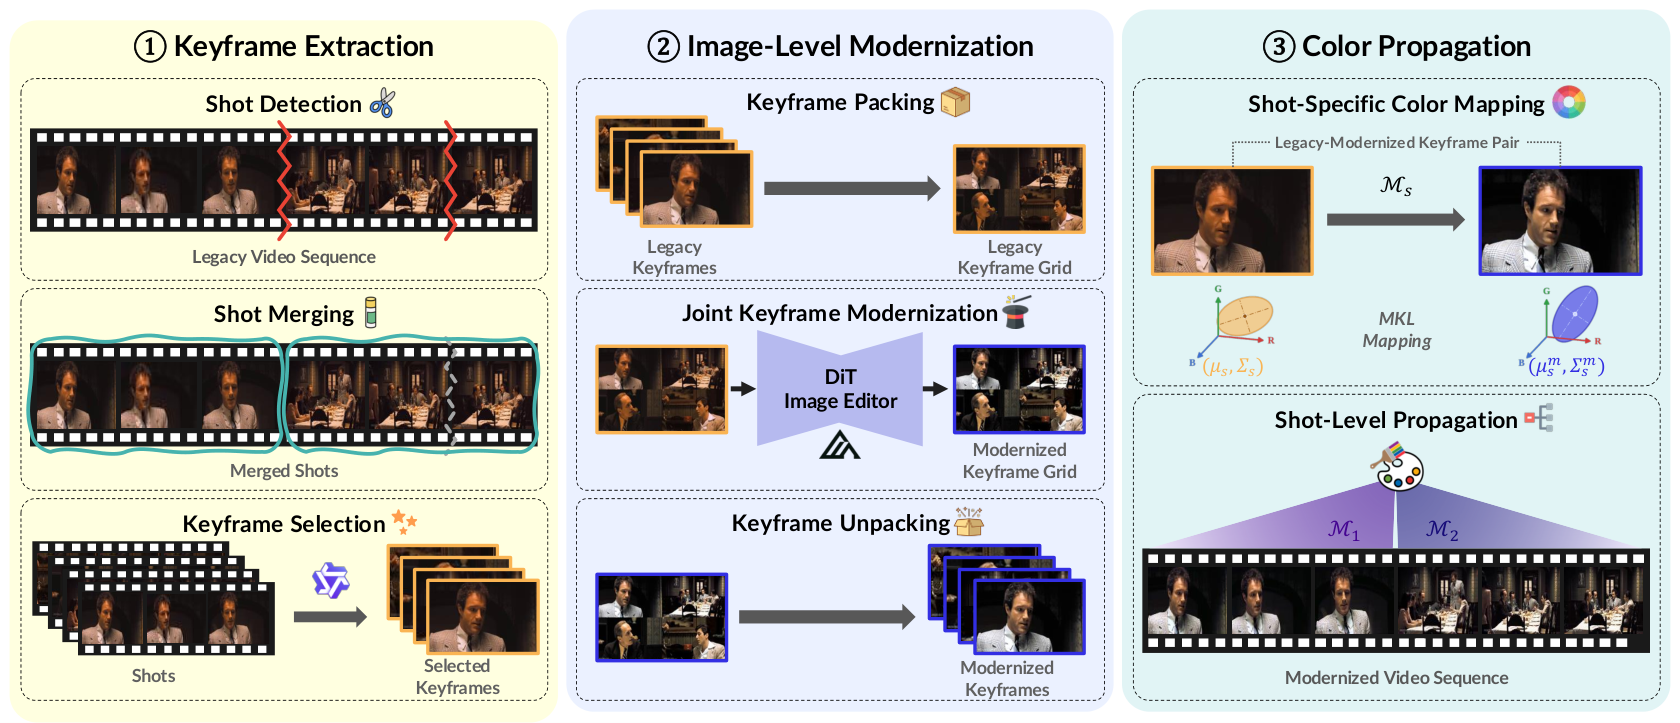
Task: Click the Merged Shots filmstrip
Action: point(284,396)
